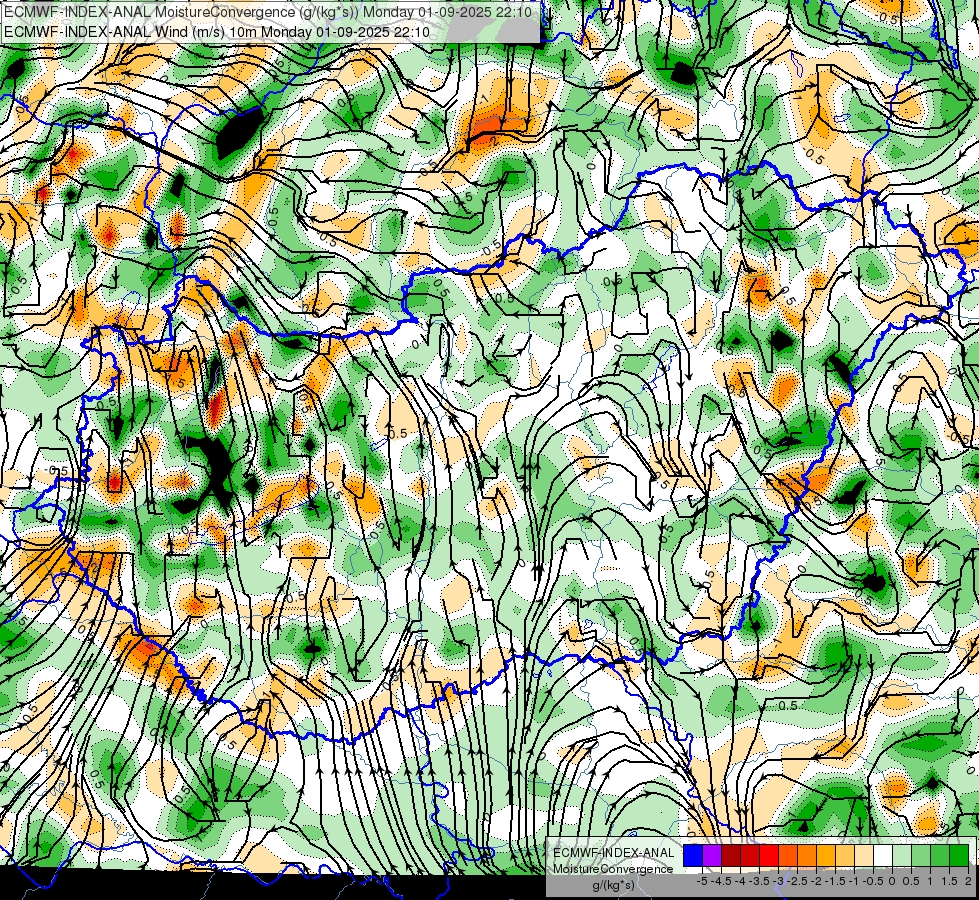The height and width of the screenshot is (900, 979).
Task: Click the '-1.5' tick label in the legend
Action: pos(835,881)
